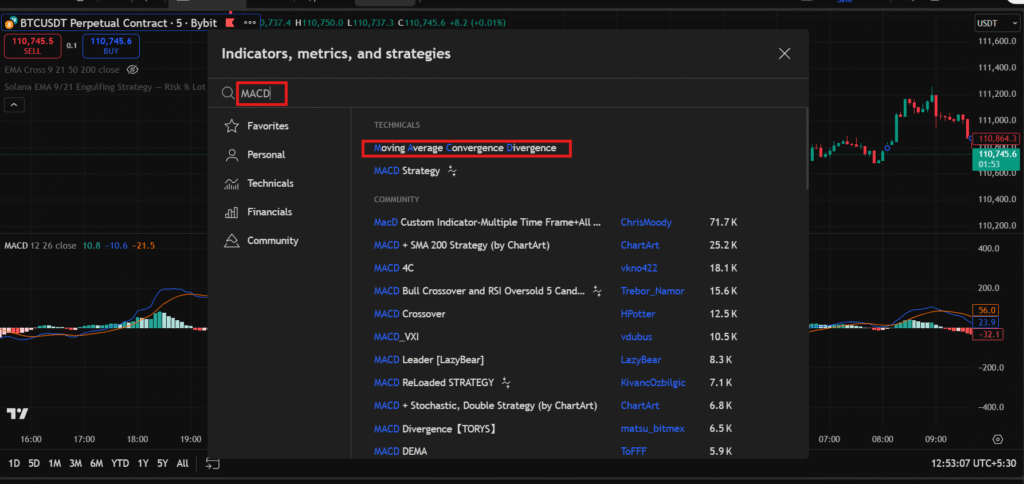Open the Personal category icon
The width and height of the screenshot is (1024, 484).
[232, 155]
